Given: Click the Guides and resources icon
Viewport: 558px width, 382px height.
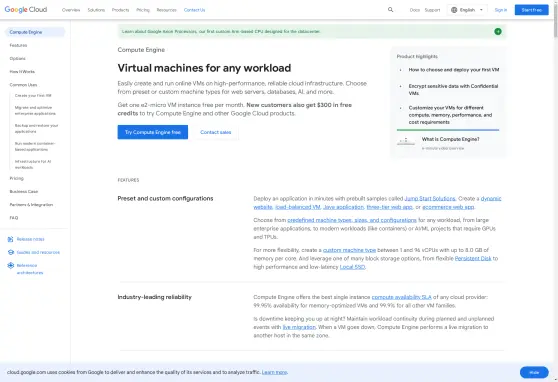Looking at the screenshot, I should pos(11,252).
